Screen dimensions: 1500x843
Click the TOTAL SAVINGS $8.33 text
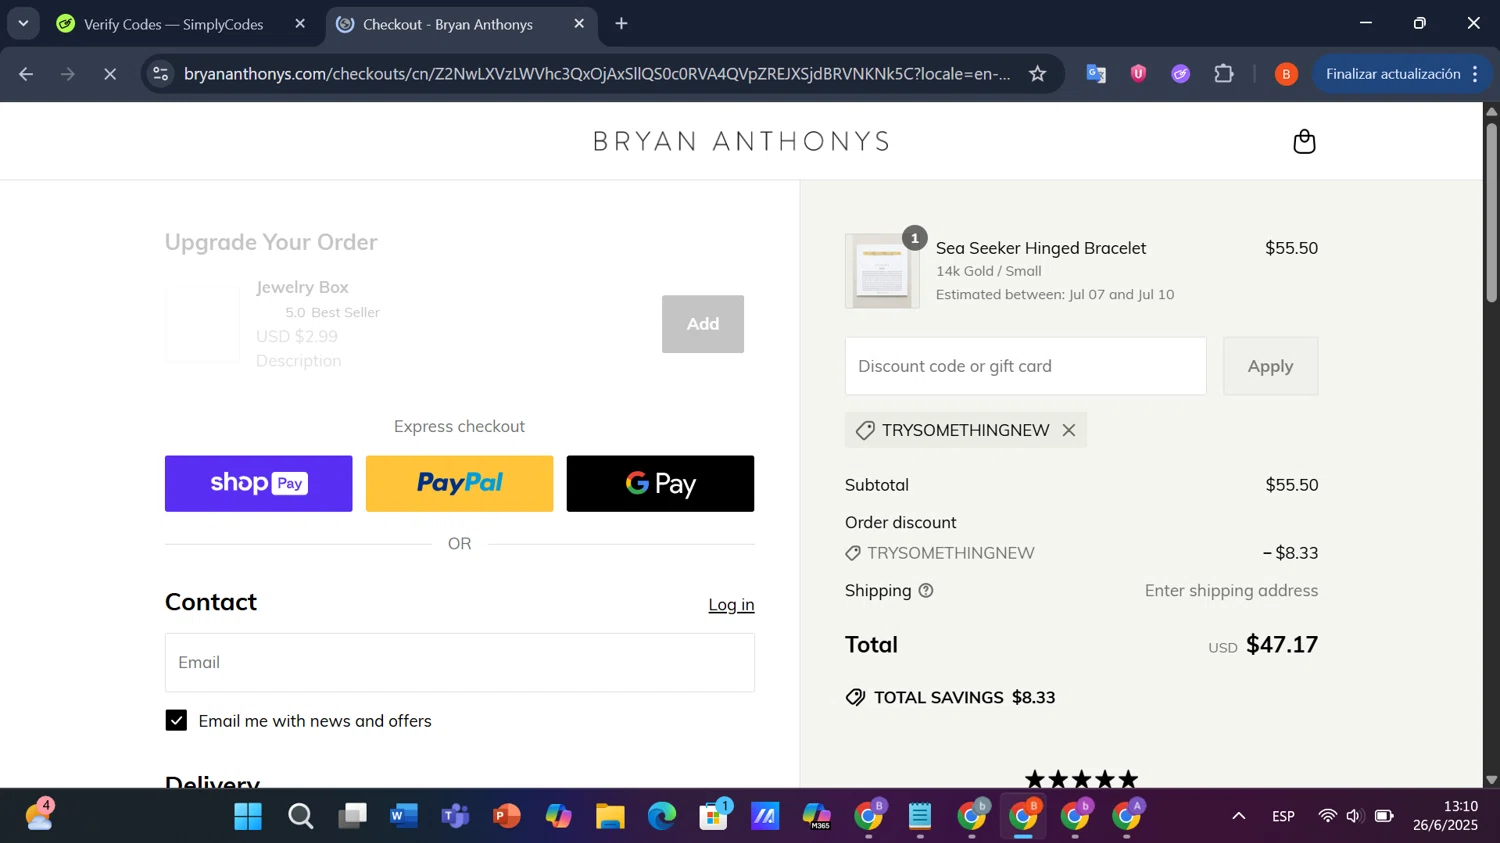tap(964, 698)
